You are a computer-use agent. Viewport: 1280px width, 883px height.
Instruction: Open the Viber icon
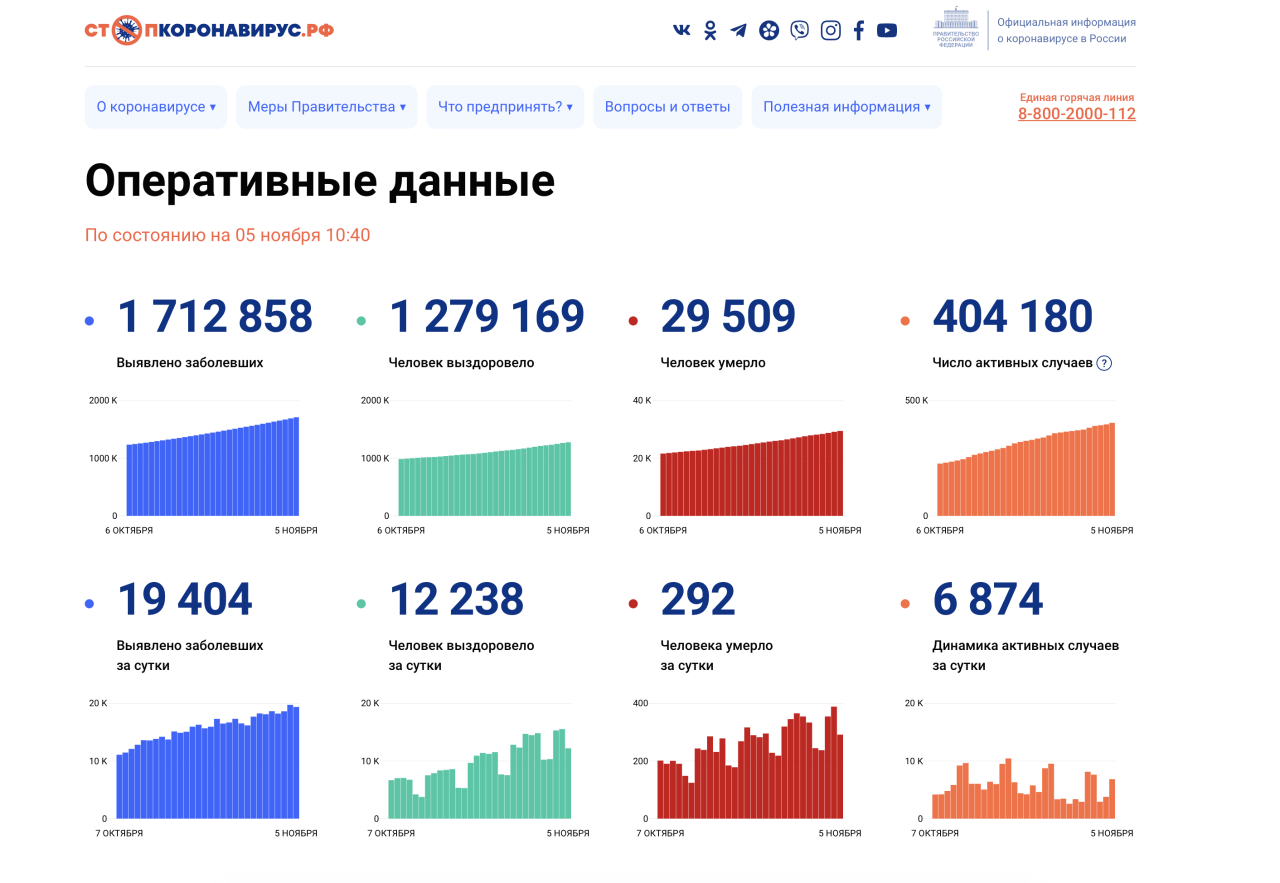point(799,30)
